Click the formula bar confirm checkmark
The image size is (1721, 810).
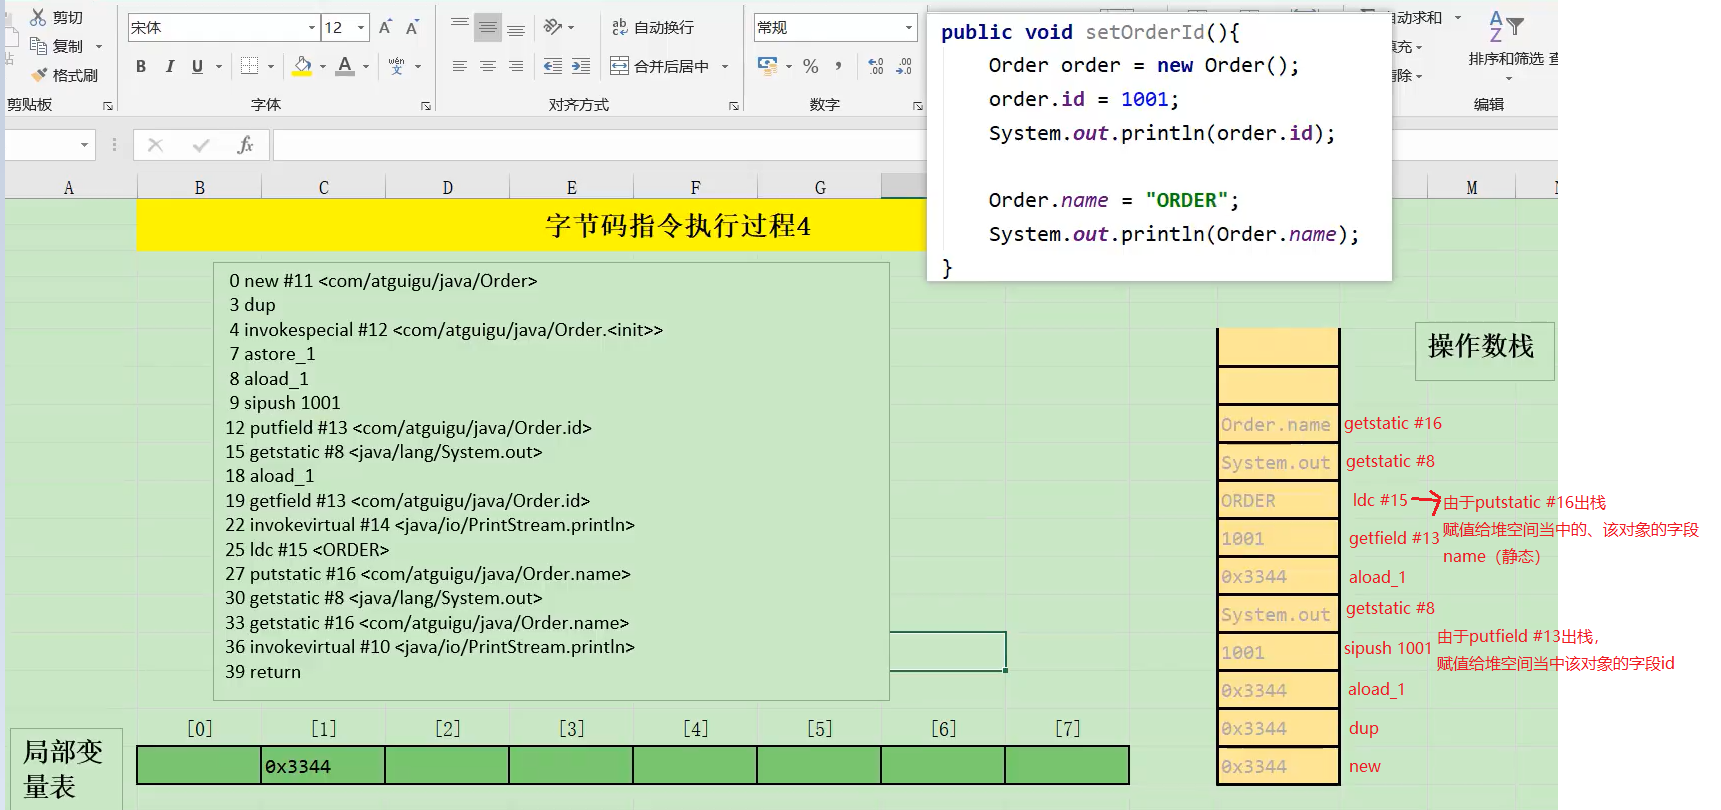click(201, 145)
